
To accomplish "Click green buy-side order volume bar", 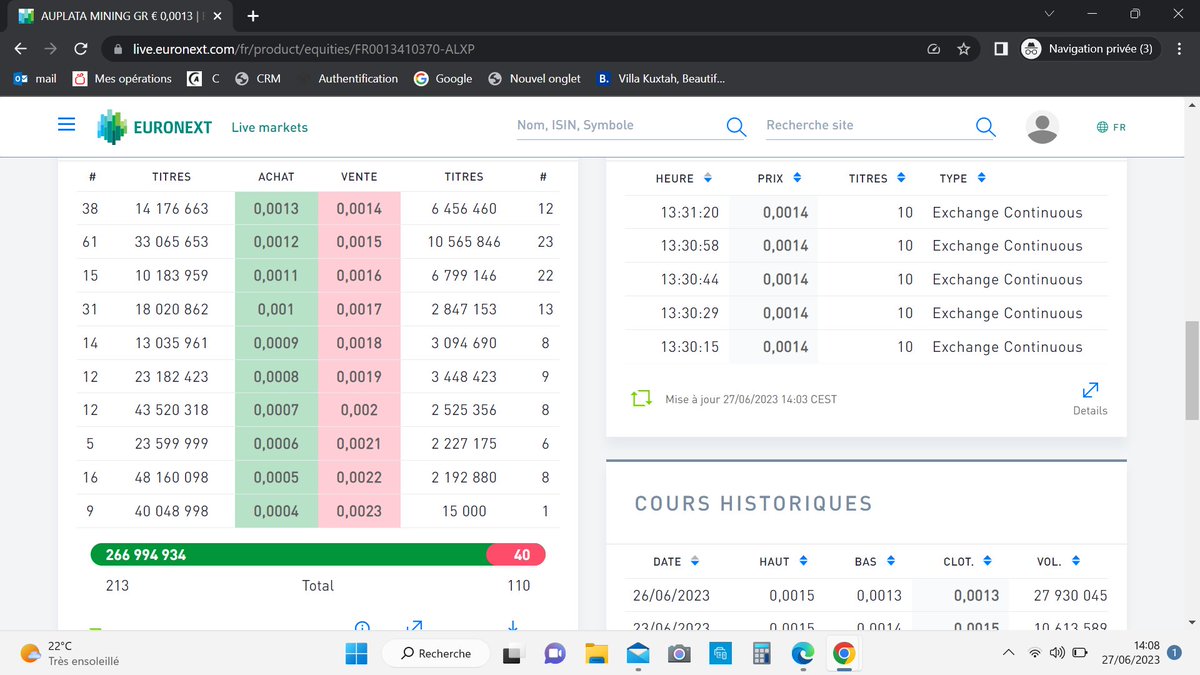I will pos(289,554).
